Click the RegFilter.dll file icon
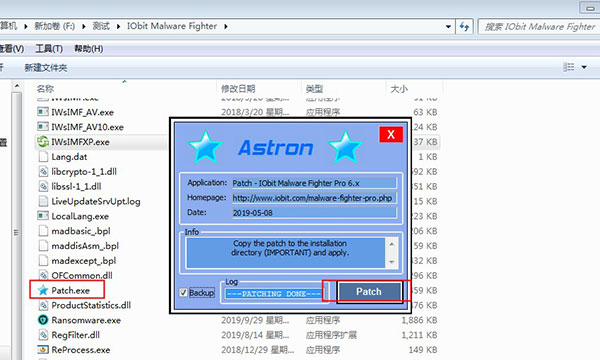This screenshot has width=600, height=360. point(43,335)
